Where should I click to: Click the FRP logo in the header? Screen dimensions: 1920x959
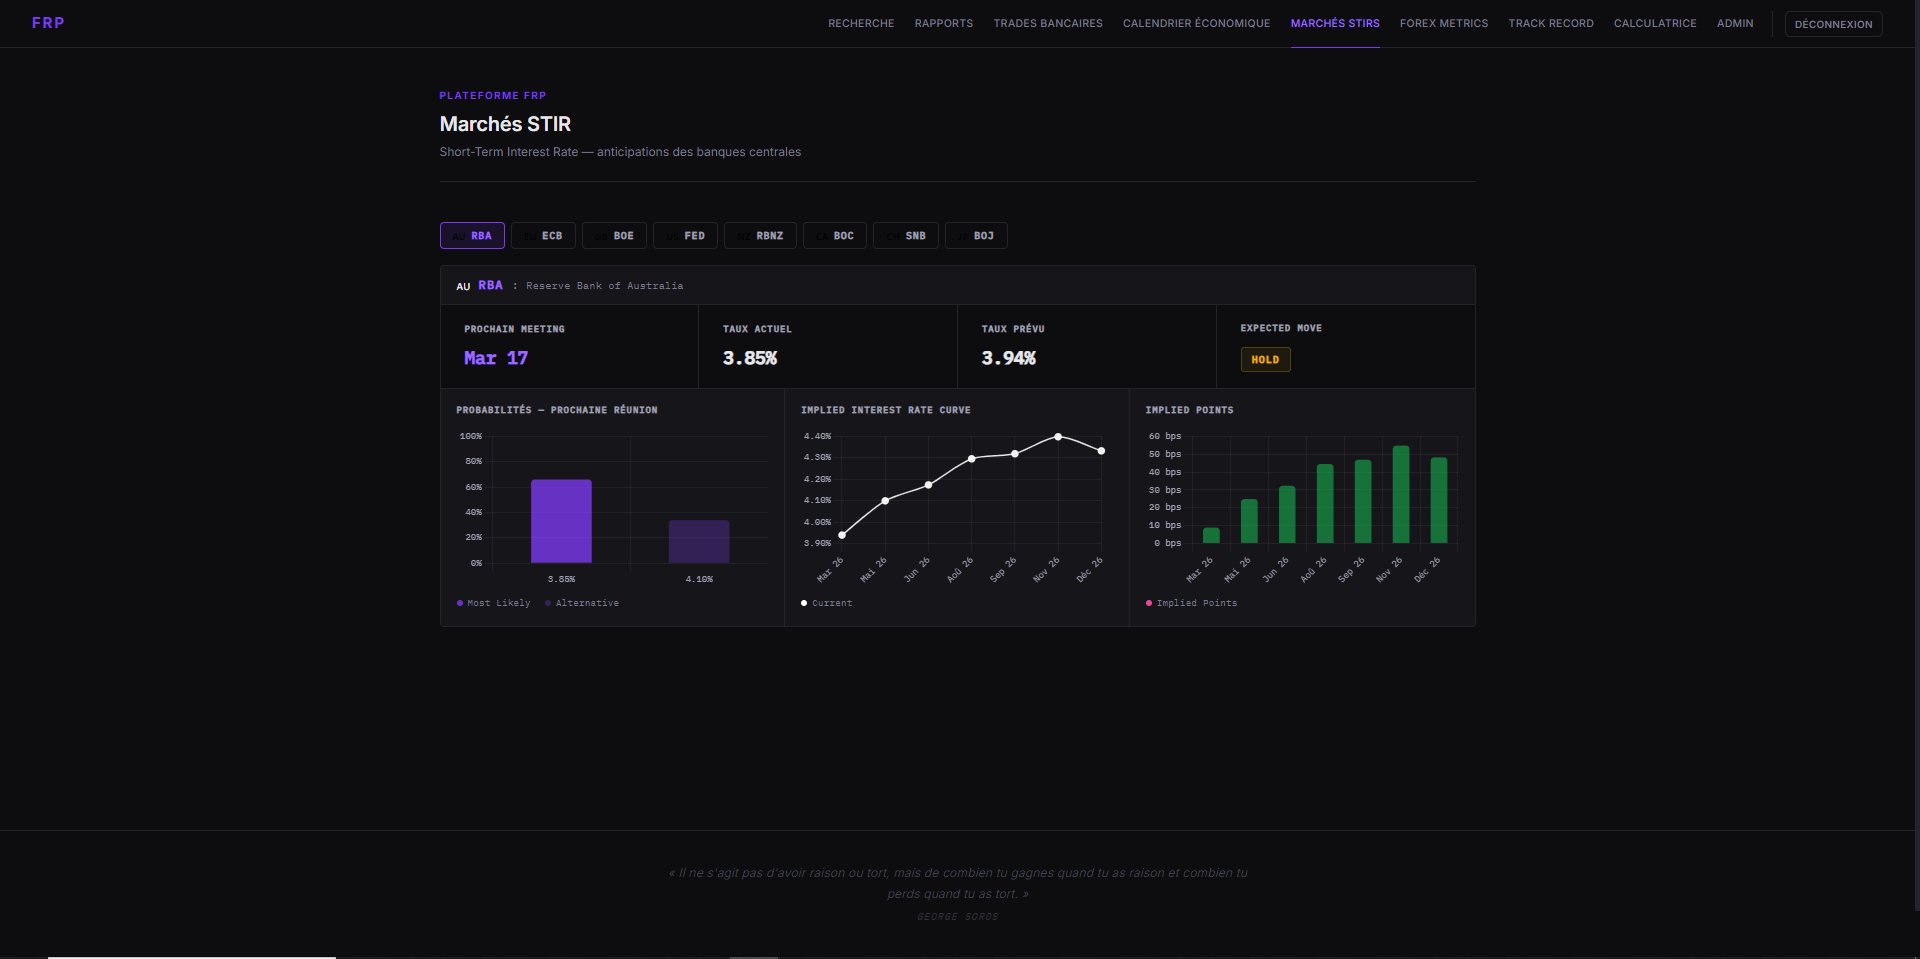coord(48,23)
